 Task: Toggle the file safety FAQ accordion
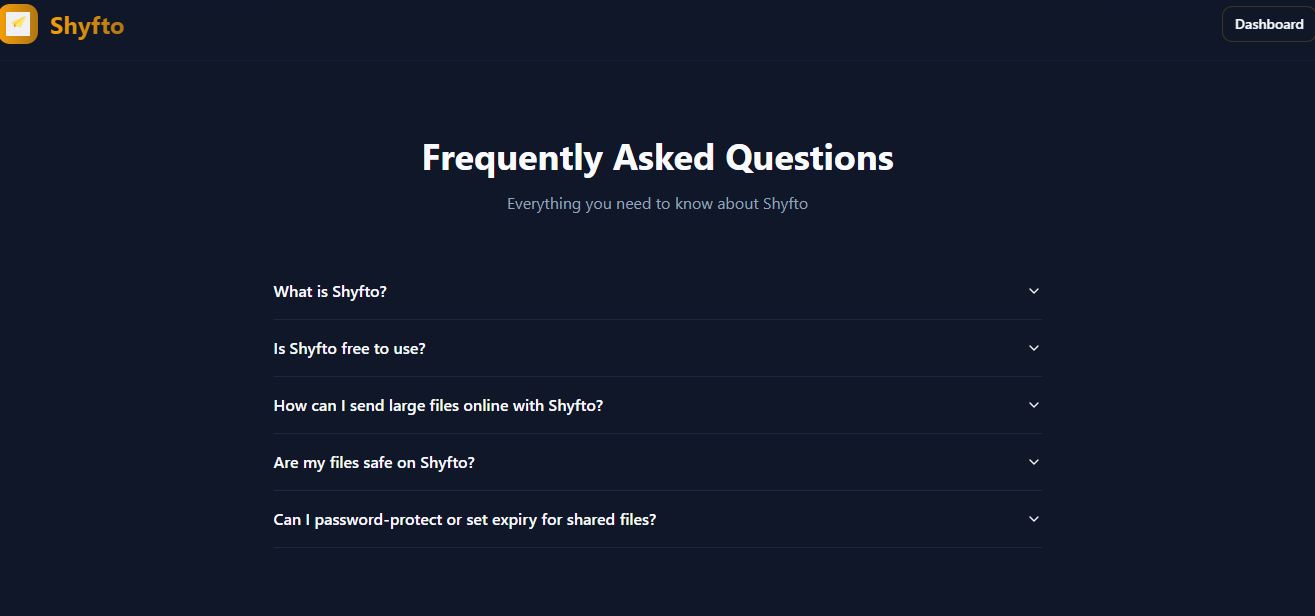pyautogui.click(x=657, y=462)
